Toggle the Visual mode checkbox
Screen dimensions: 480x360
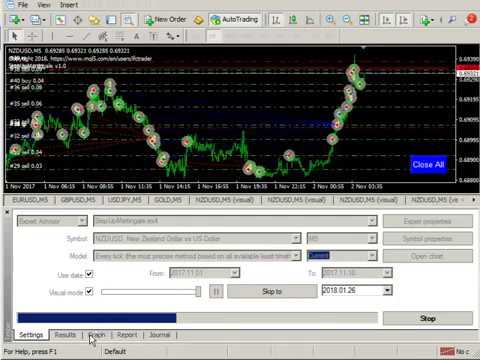coord(89,292)
